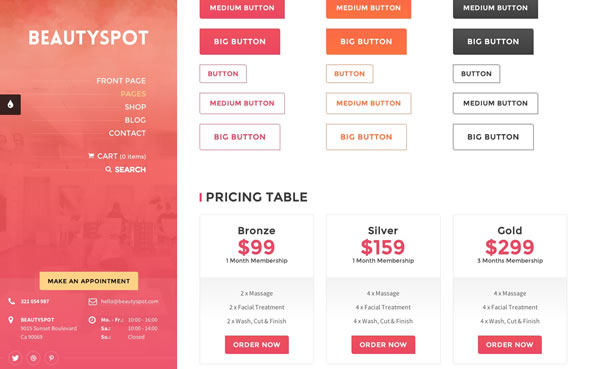Open the Pinterest social icon
The width and height of the screenshot is (590, 369).
[52, 358]
